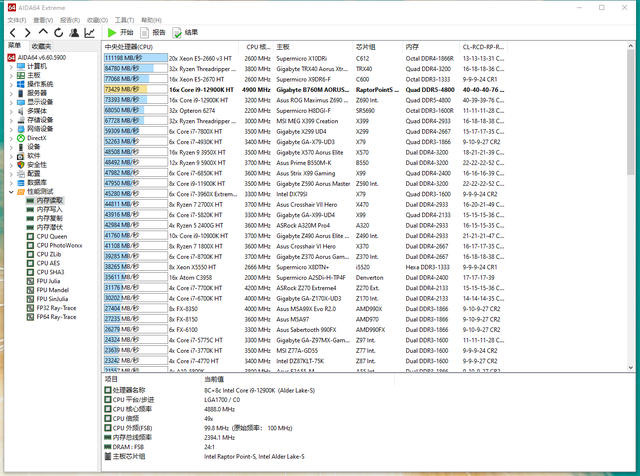Select the CPU SHA3 benchmark
Screen dimensions: 640x476
pyautogui.click(x=51, y=272)
